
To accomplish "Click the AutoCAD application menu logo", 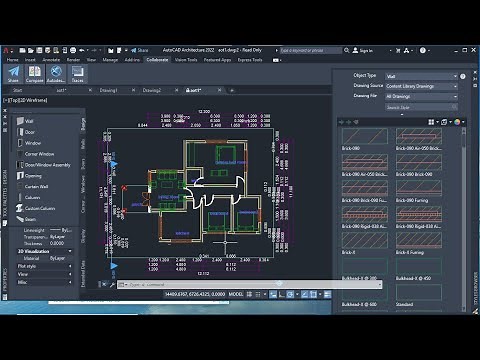I will pyautogui.click(x=6, y=50).
